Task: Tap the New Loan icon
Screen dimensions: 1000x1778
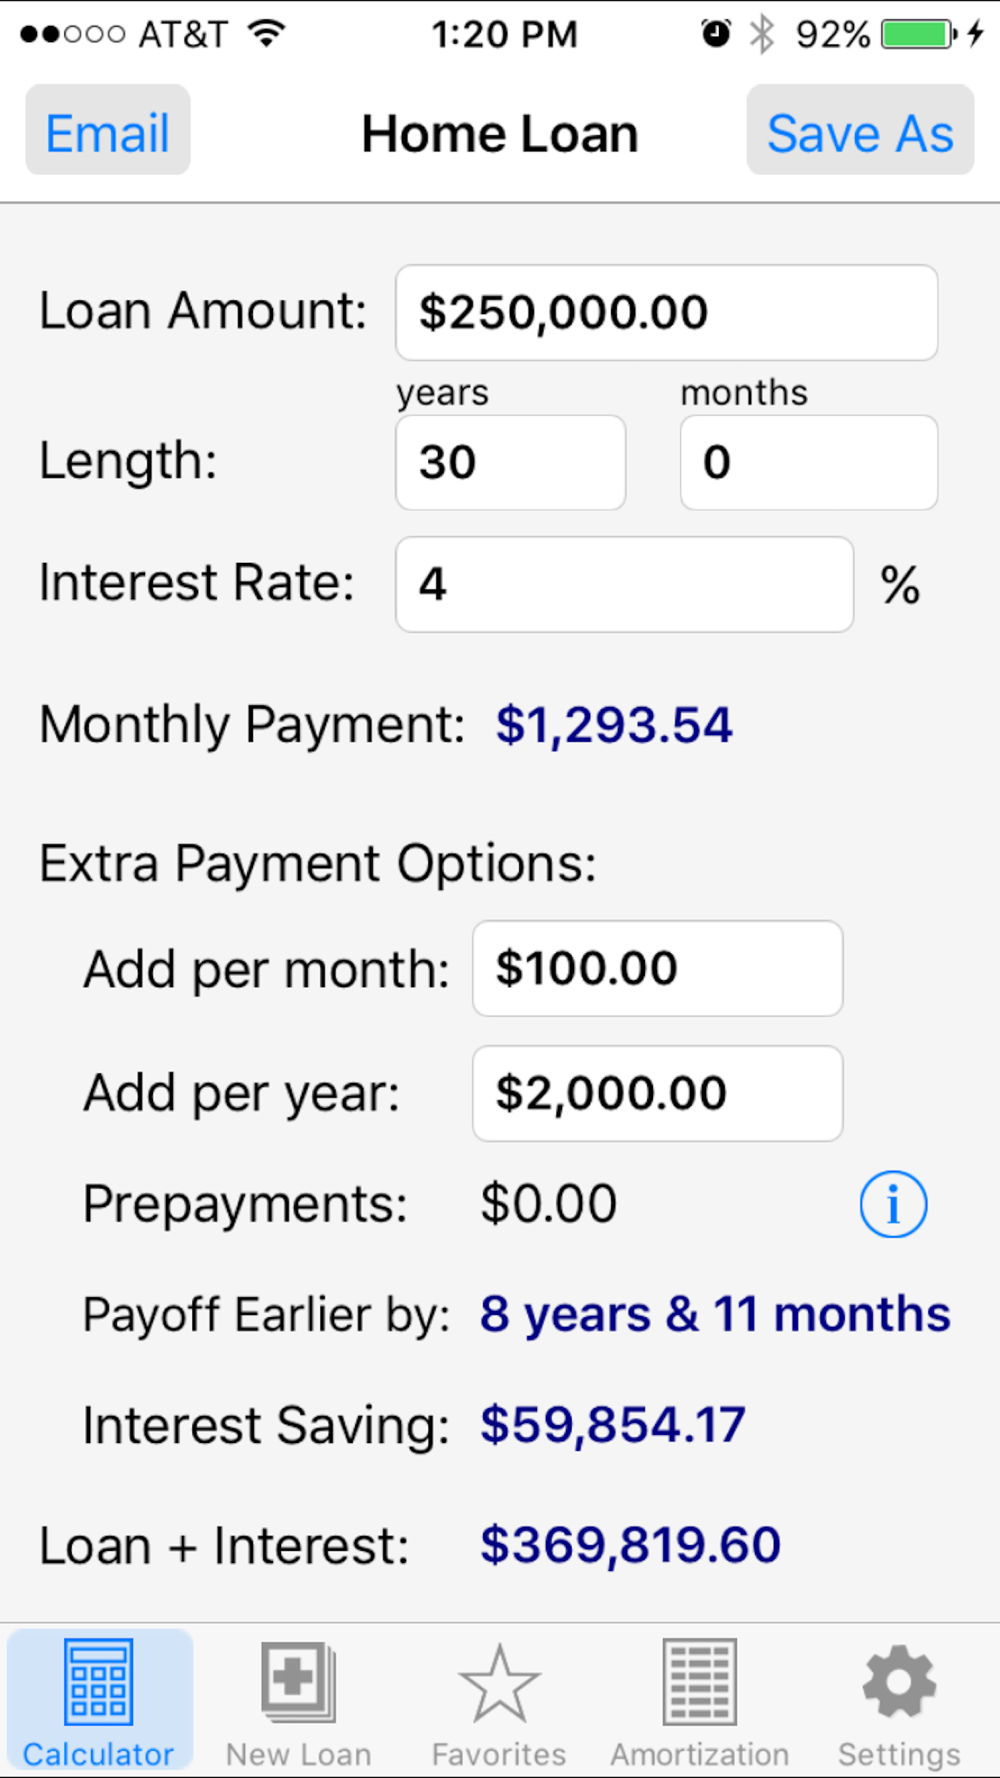Action: point(298,1682)
